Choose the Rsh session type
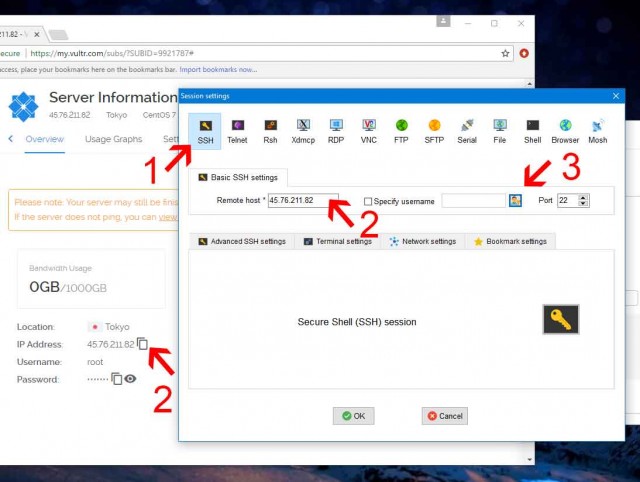 click(270, 131)
